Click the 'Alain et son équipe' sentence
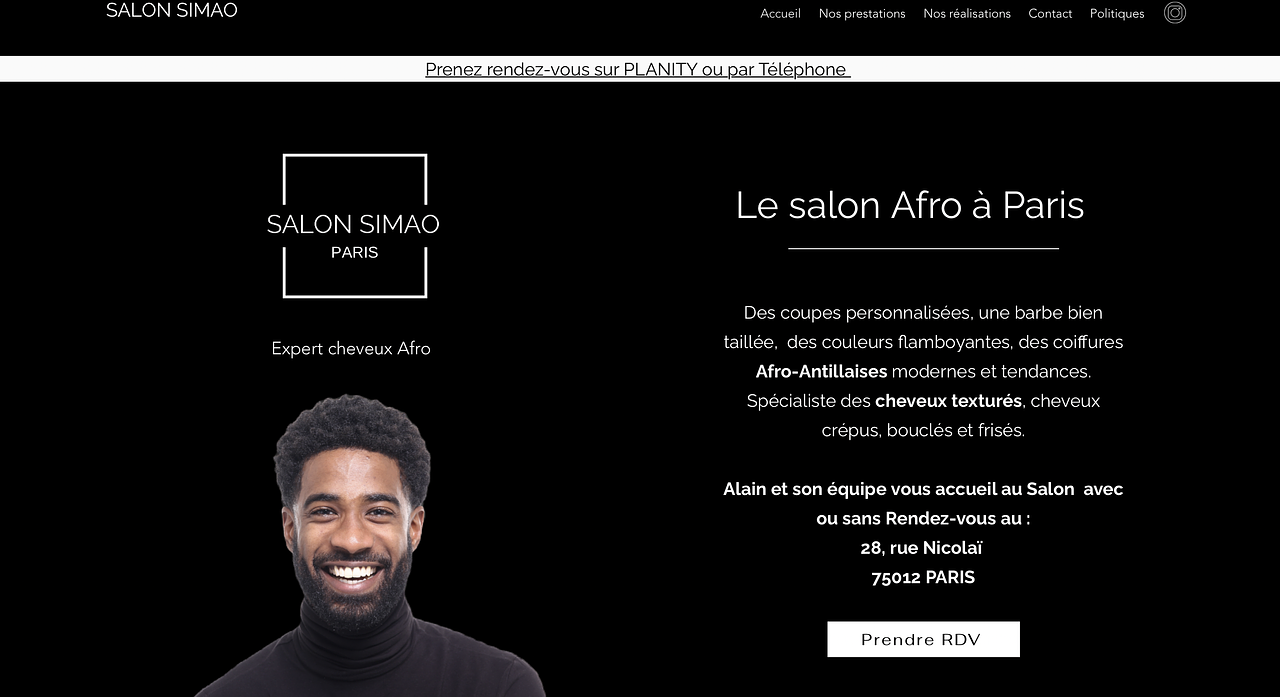Screen dimensions: 1280x697 tap(923, 504)
